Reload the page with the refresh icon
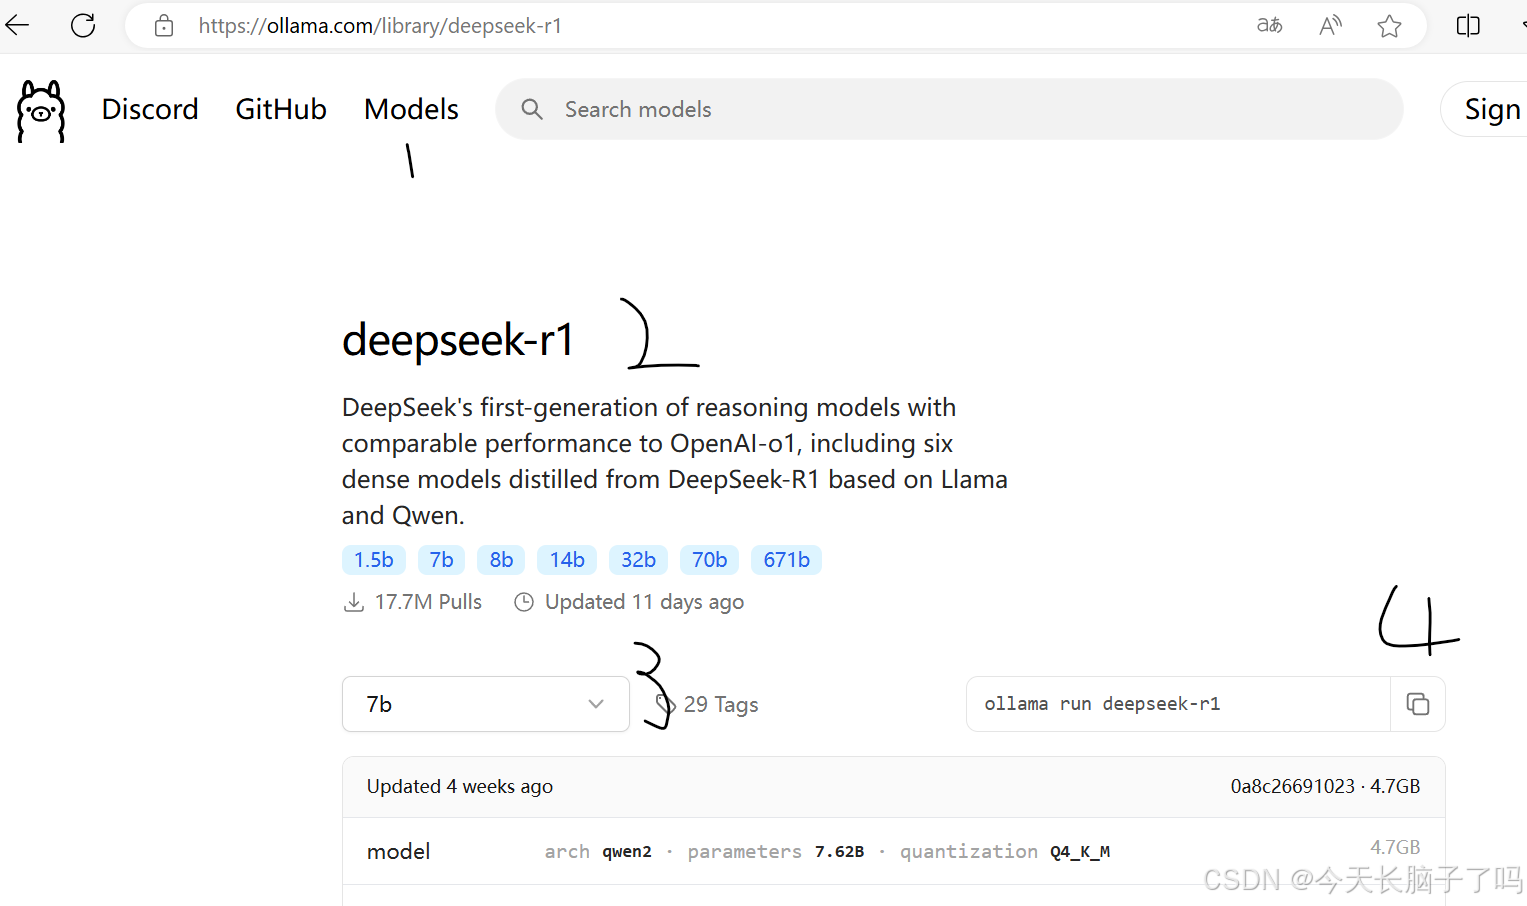 point(83,25)
